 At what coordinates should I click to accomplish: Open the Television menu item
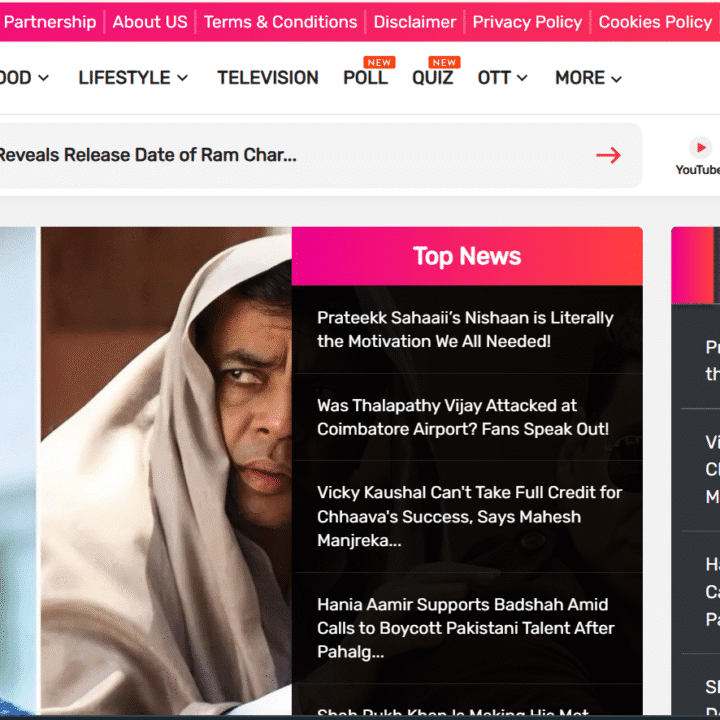pyautogui.click(x=268, y=78)
